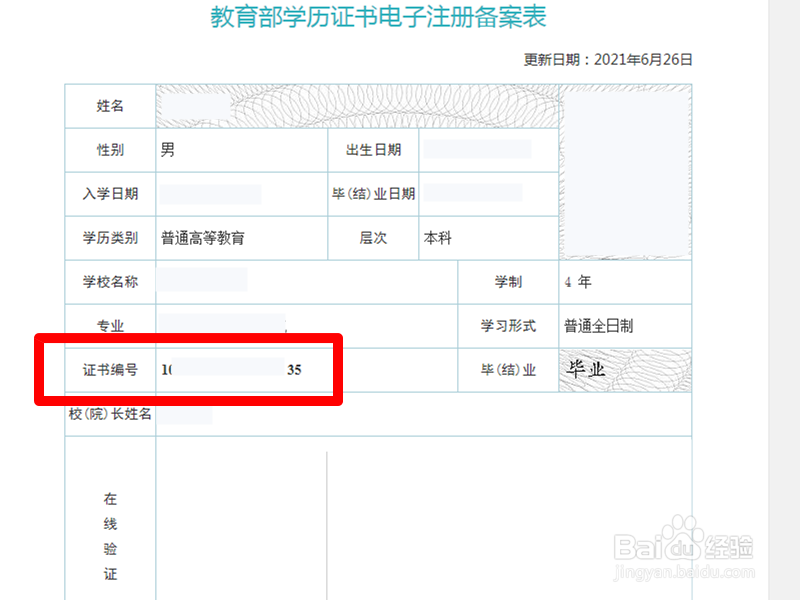Select the 校(院)长姓名 label cell
Viewport: 800px width, 600px height.
pyautogui.click(x=109, y=415)
